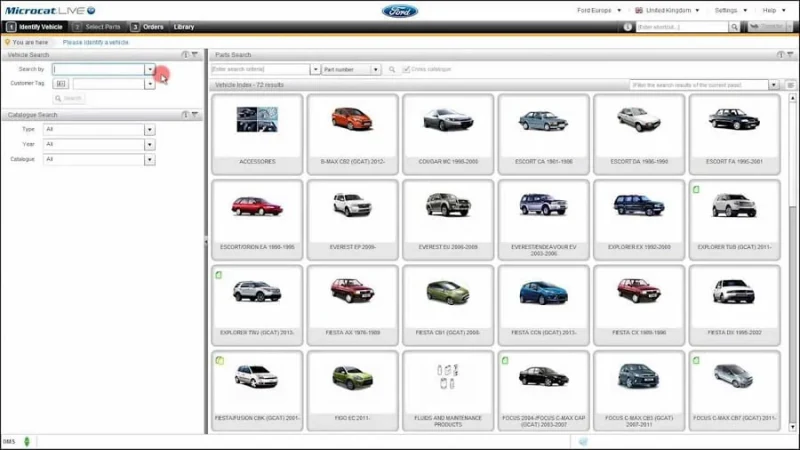Switch to the Library tab

(x=184, y=27)
